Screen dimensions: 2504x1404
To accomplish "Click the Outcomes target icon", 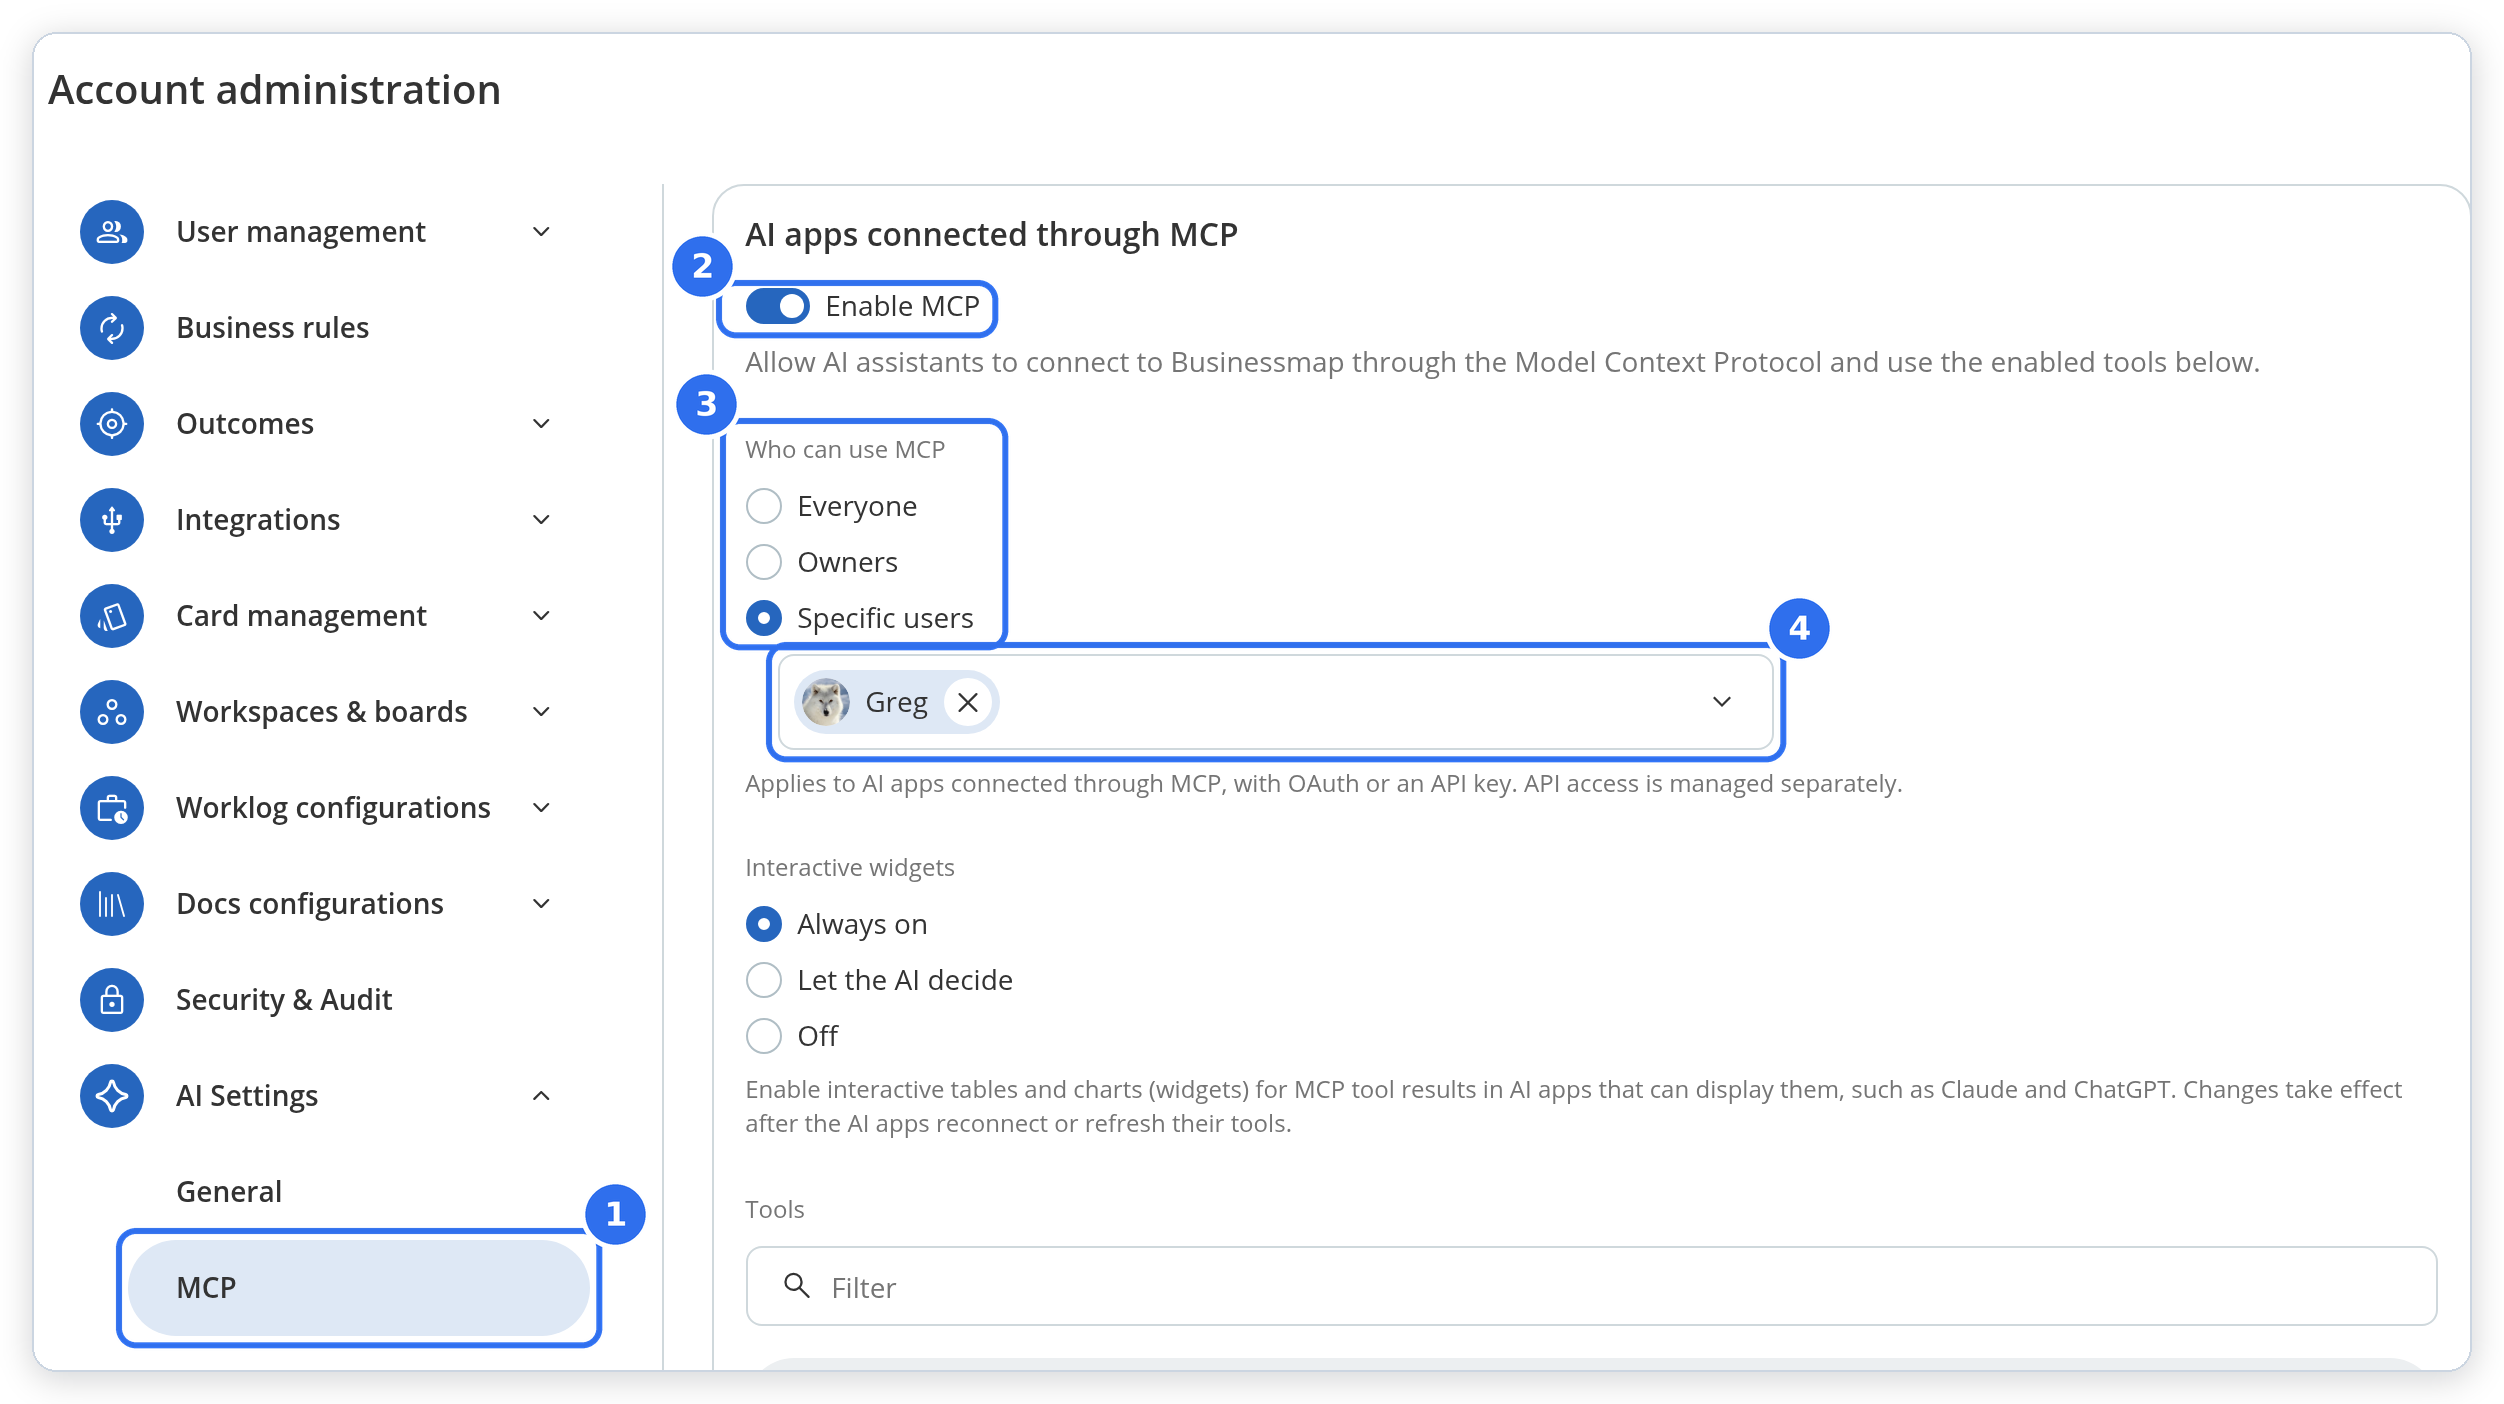I will tap(112, 424).
